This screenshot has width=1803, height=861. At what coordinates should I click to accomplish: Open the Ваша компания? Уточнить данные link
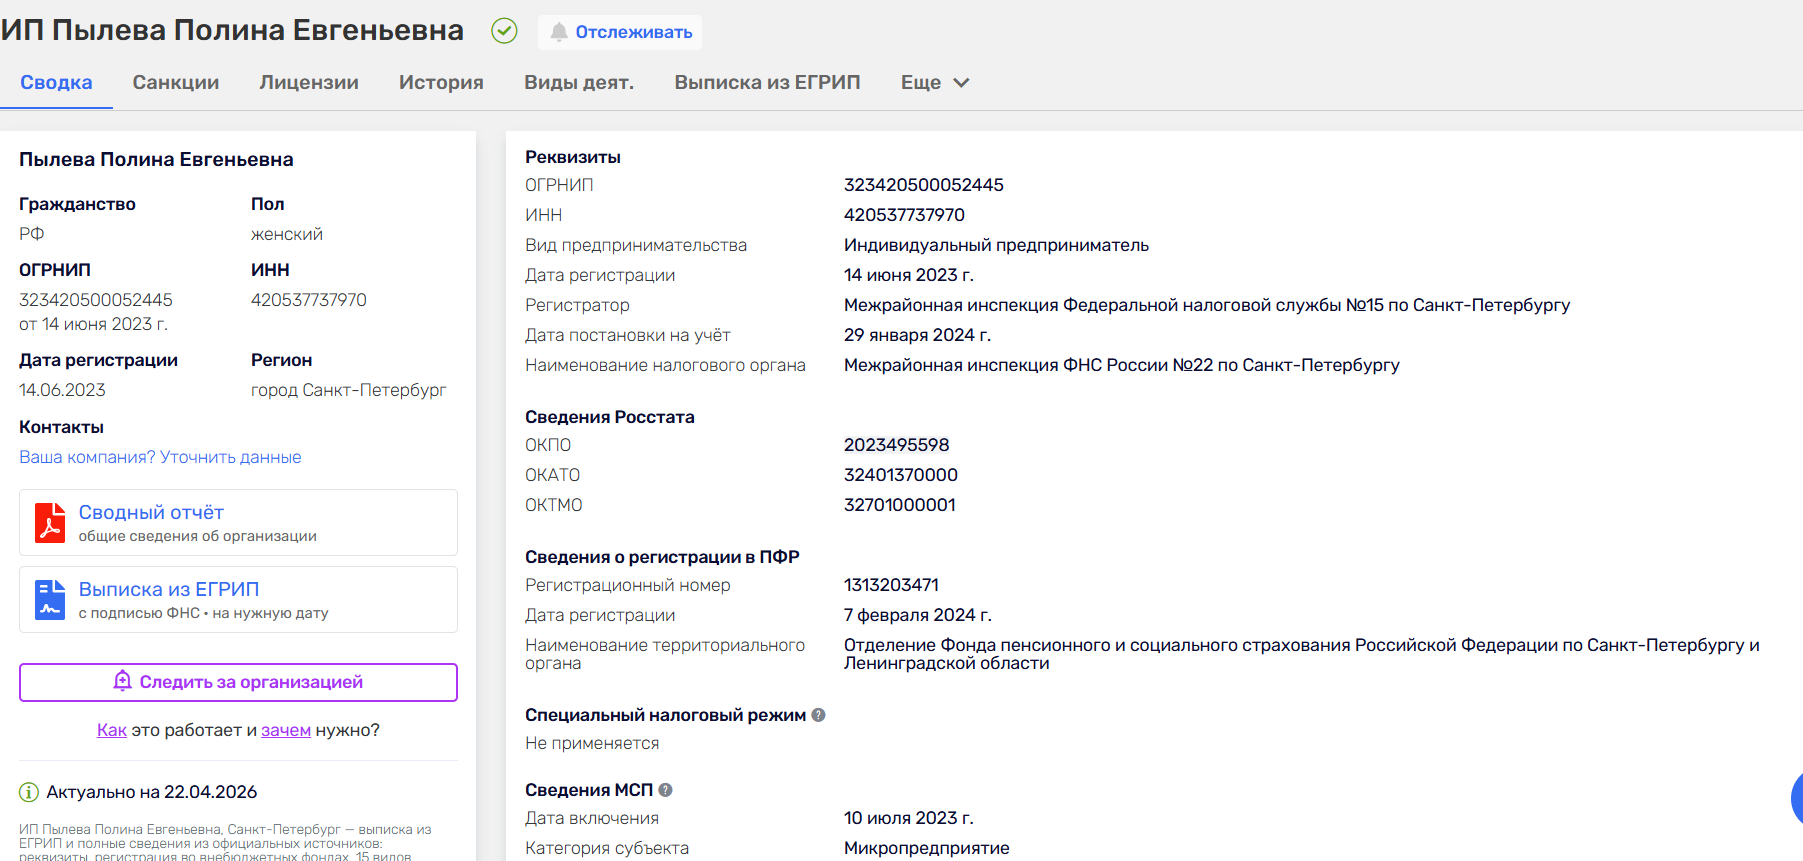click(x=160, y=457)
